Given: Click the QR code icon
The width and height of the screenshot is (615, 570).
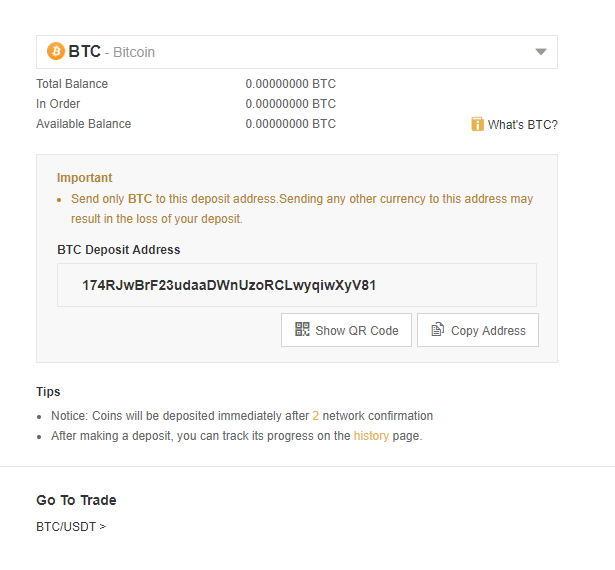Looking at the screenshot, I should click(x=302, y=329).
